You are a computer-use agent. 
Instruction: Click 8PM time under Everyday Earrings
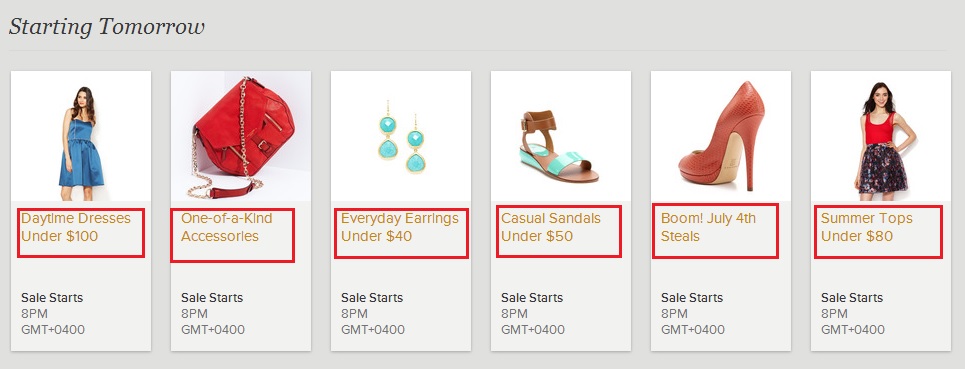tap(354, 314)
